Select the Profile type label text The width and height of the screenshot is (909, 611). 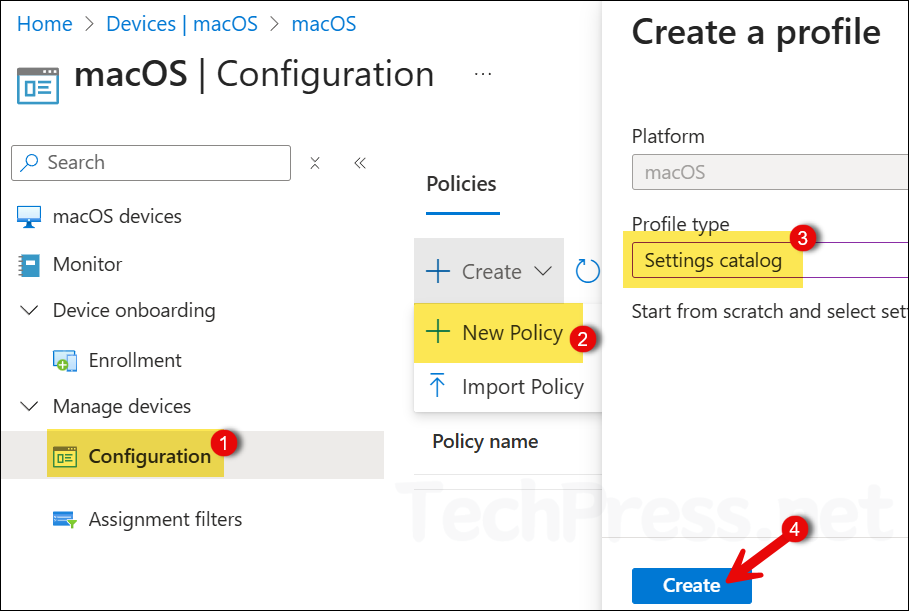point(681,224)
